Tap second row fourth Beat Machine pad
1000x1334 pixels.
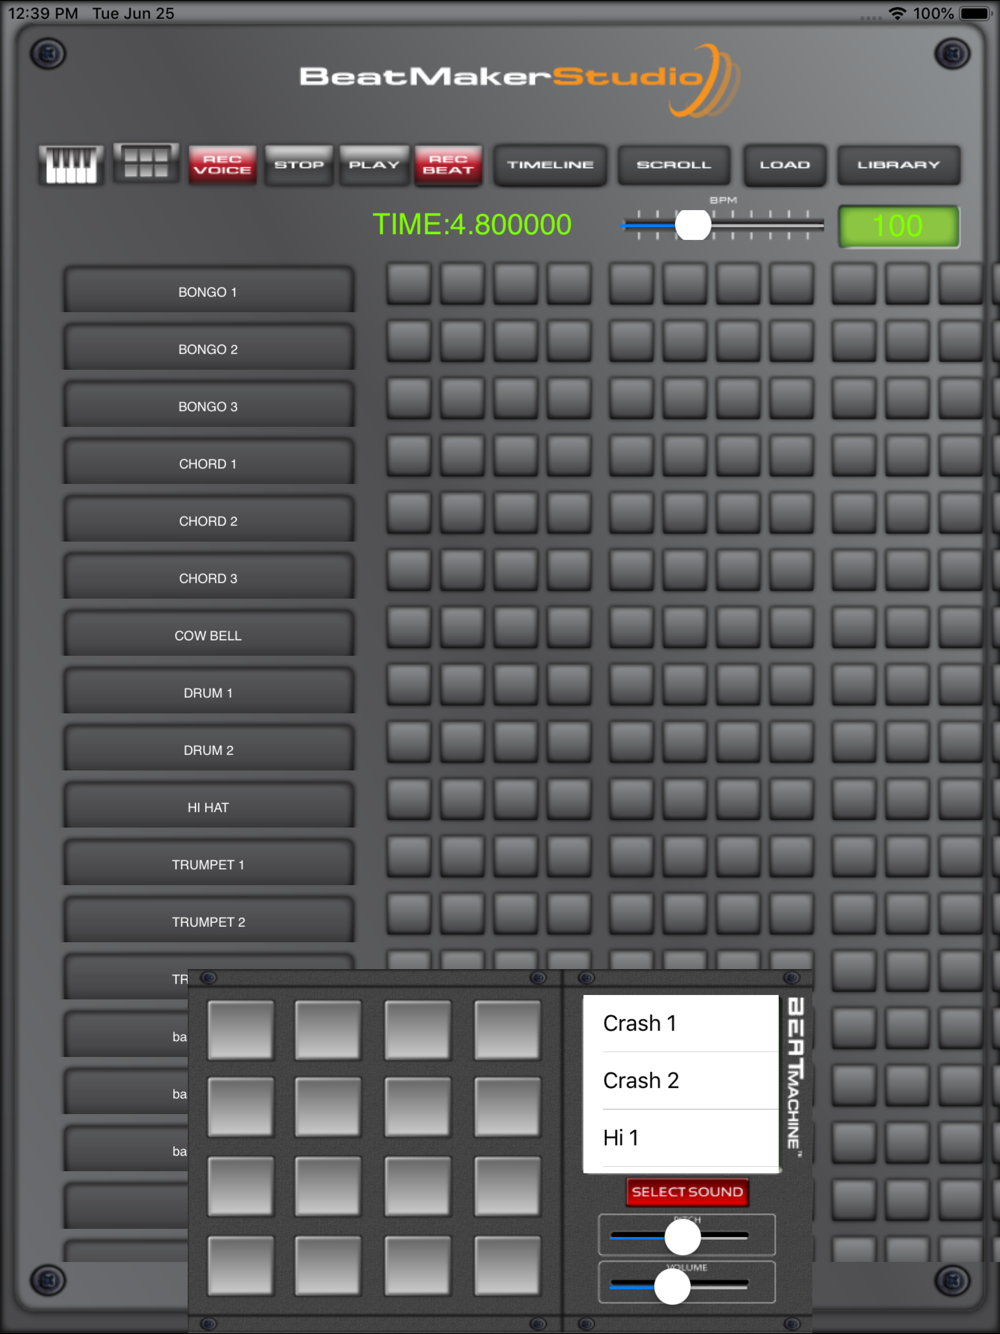507,1107
